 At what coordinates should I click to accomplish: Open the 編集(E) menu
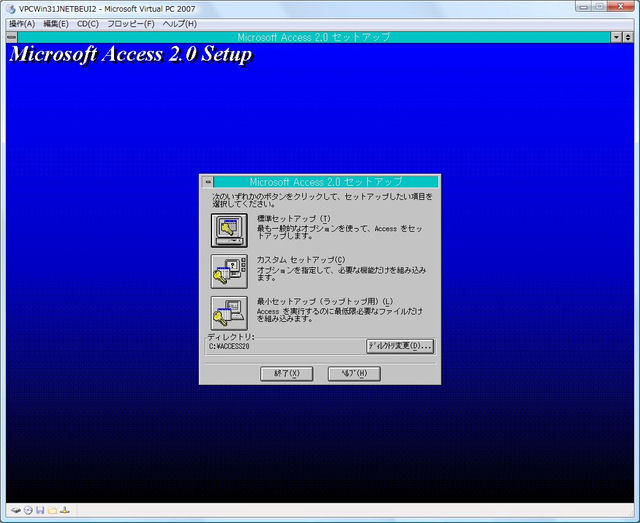point(56,24)
